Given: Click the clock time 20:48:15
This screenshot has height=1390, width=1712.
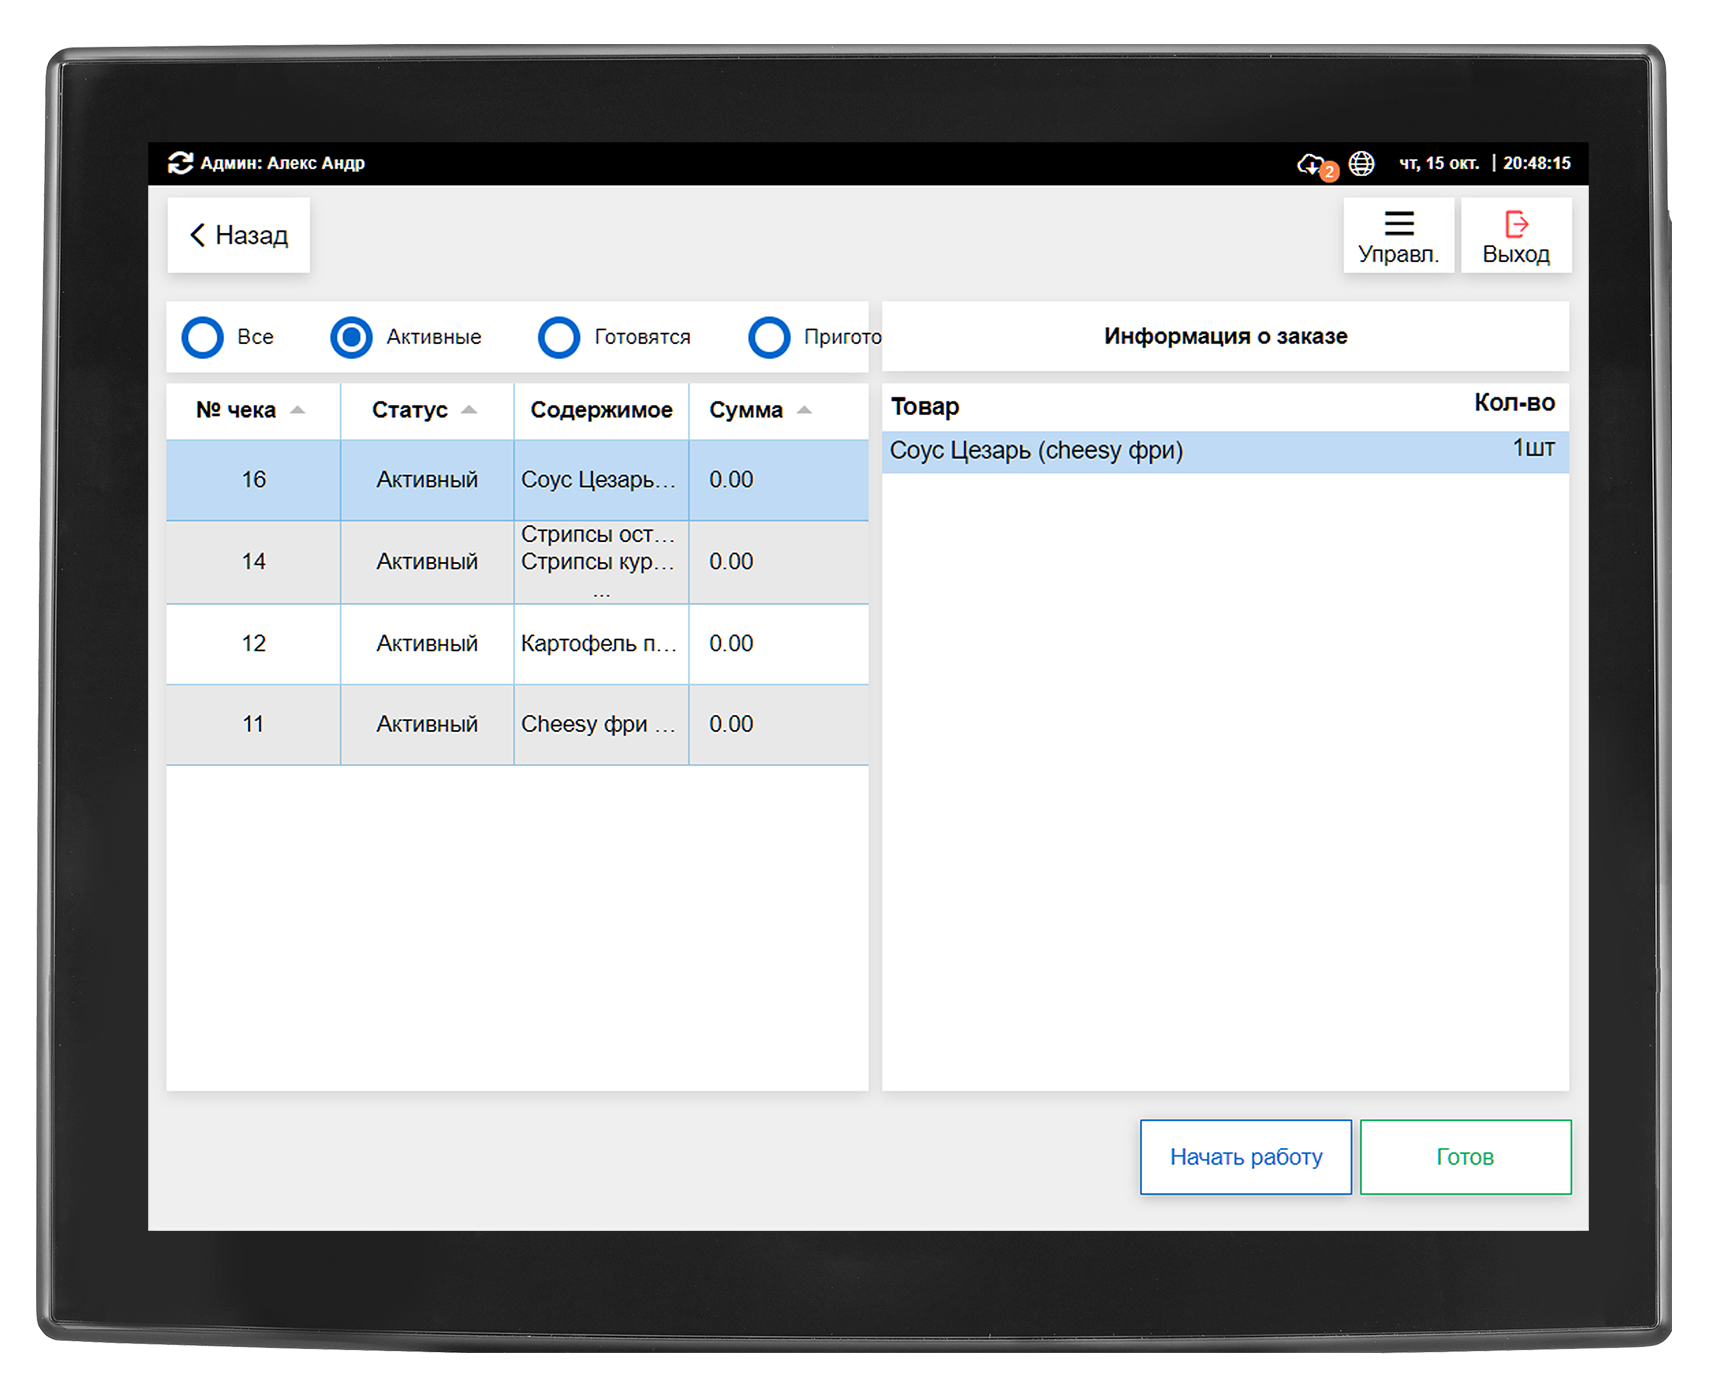Looking at the screenshot, I should click(x=1537, y=163).
